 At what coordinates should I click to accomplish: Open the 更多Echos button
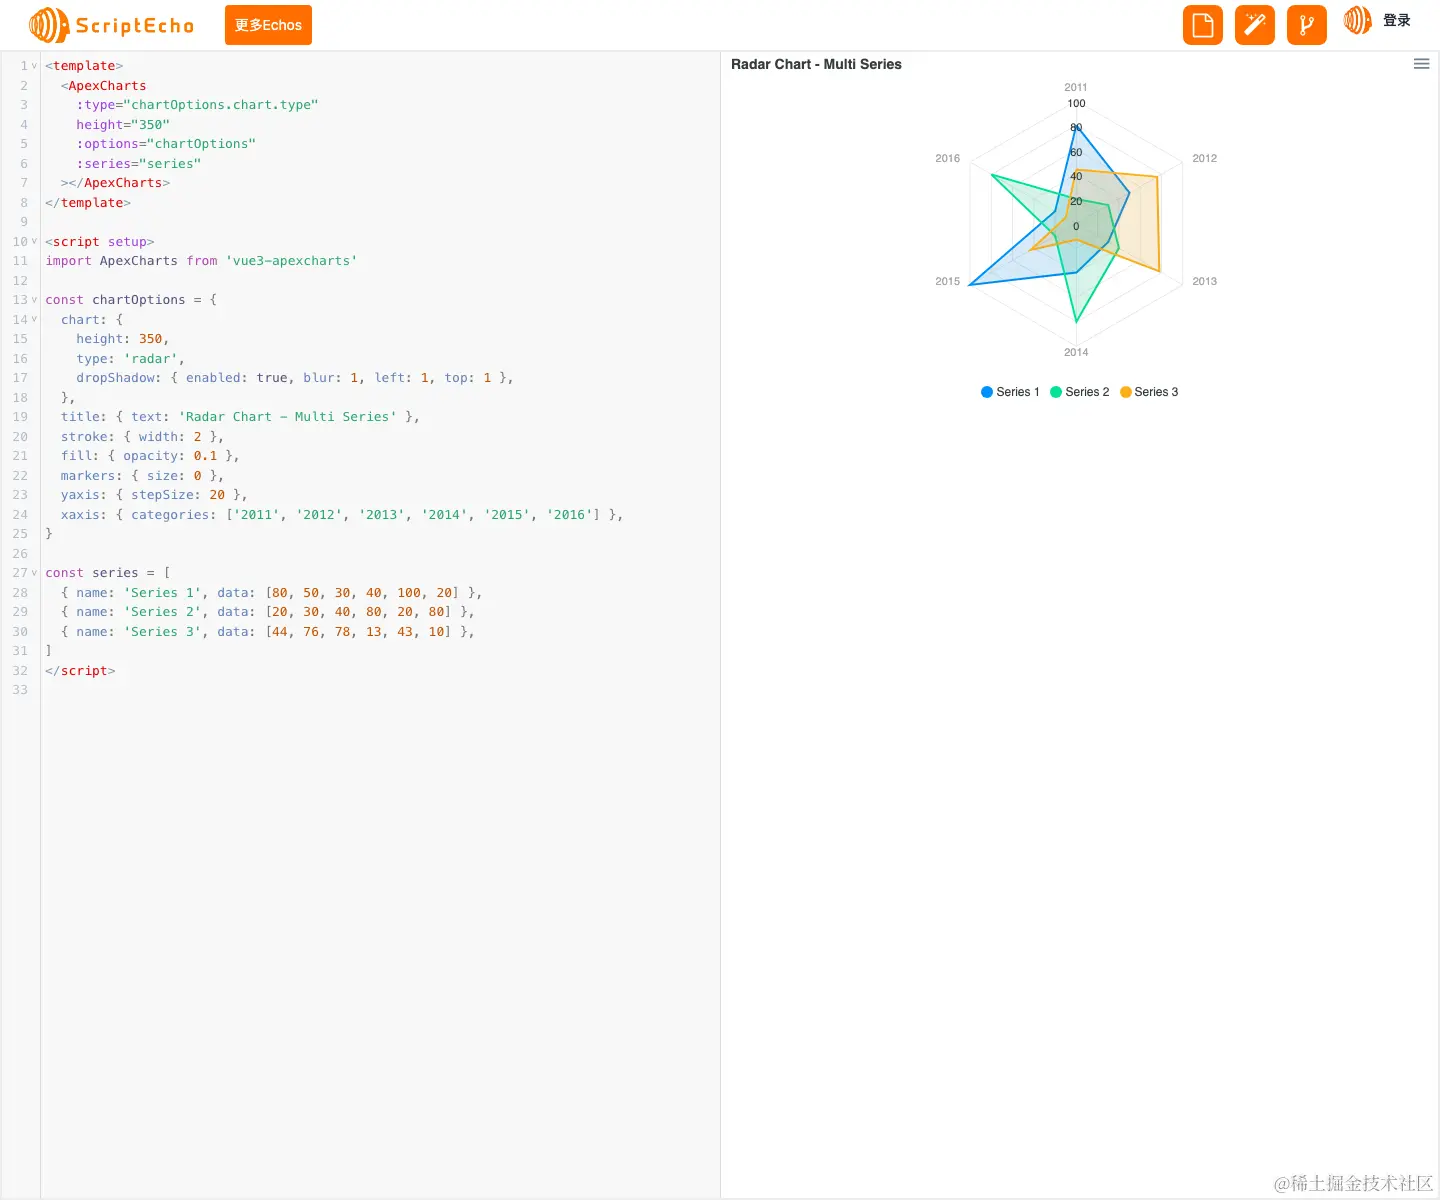[x=268, y=25]
